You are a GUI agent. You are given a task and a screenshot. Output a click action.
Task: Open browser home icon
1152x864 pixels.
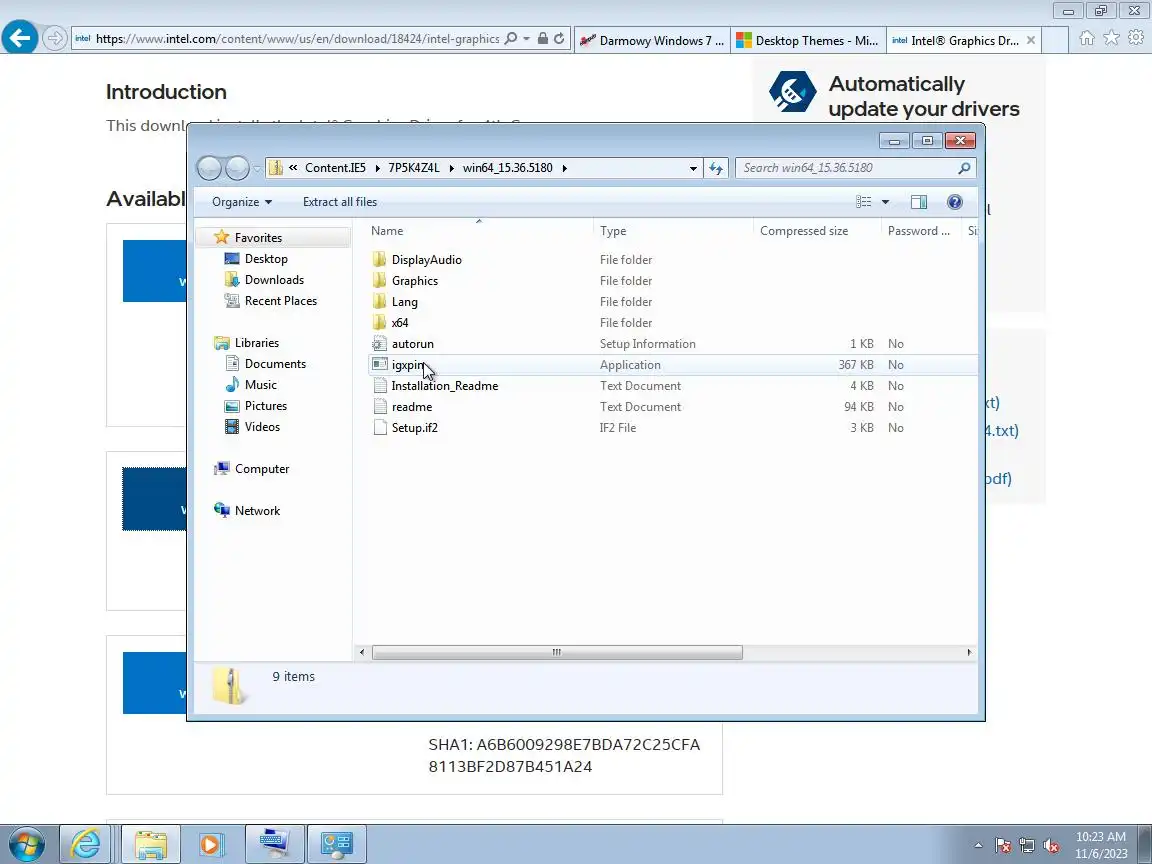point(1087,38)
